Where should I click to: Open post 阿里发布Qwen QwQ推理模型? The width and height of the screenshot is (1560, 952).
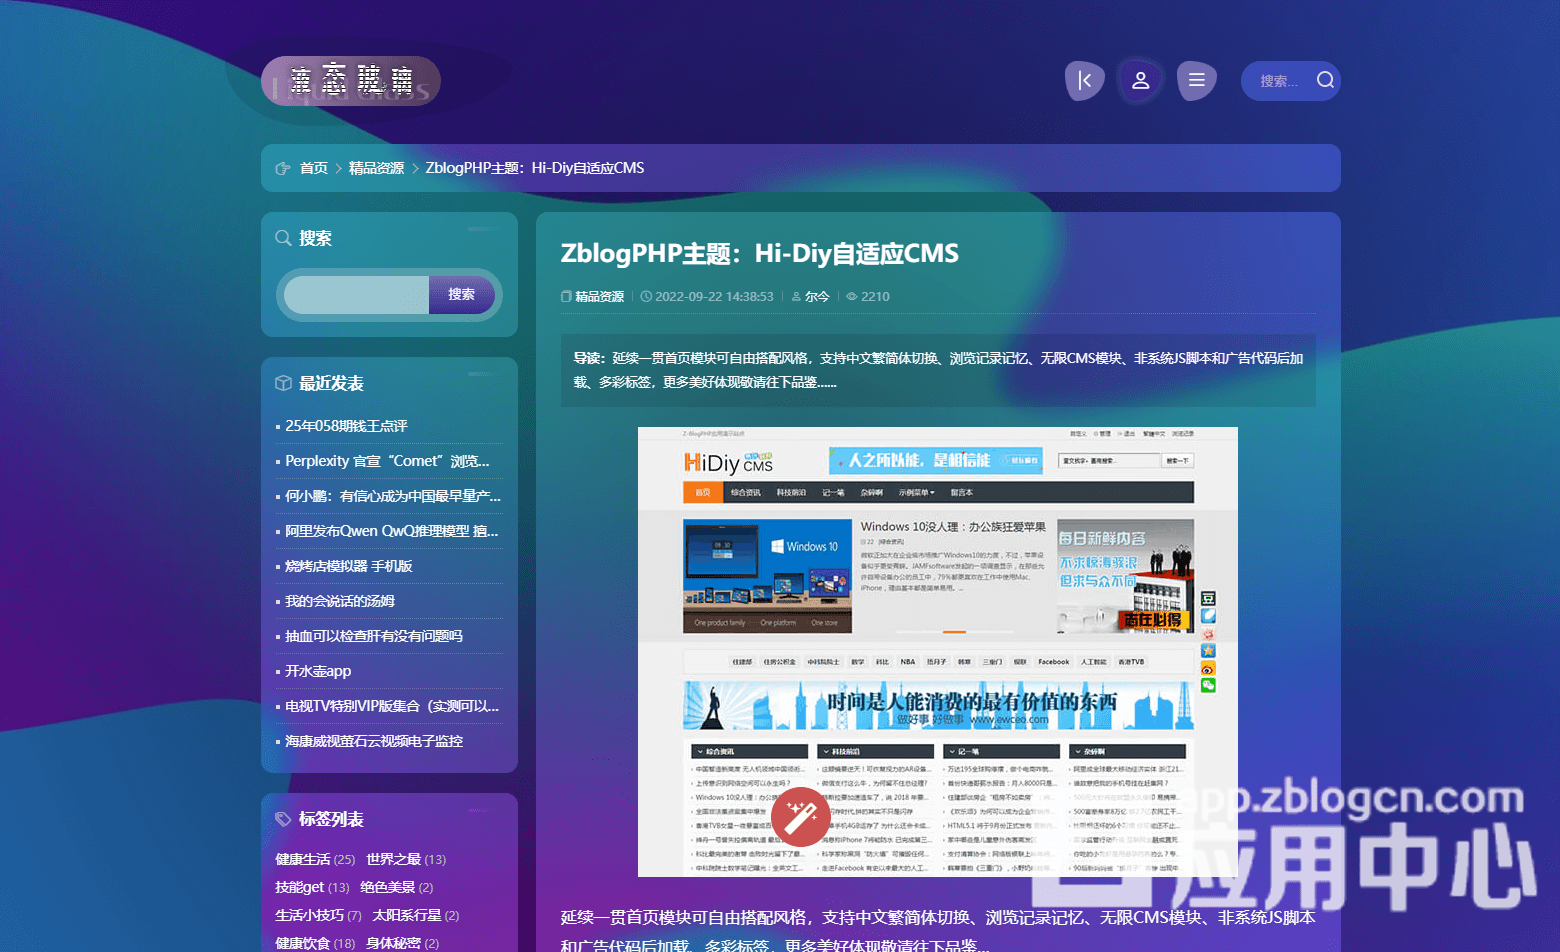point(391,531)
